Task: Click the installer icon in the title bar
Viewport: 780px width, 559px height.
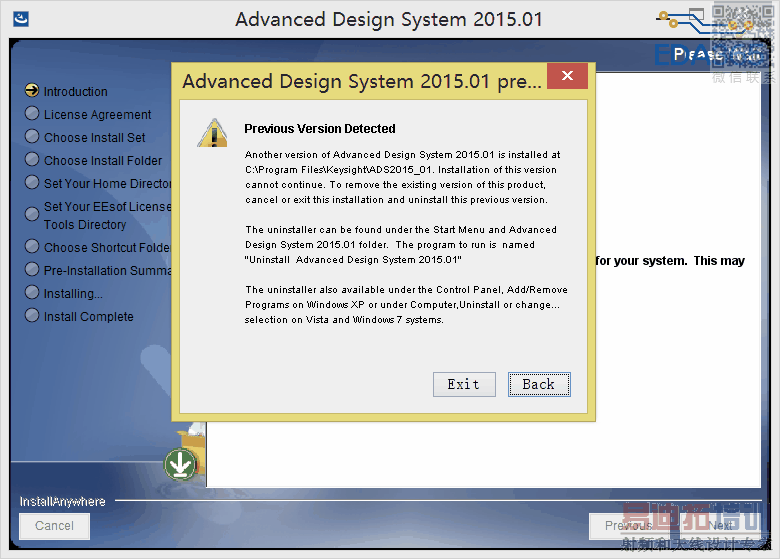Action: (x=21, y=19)
